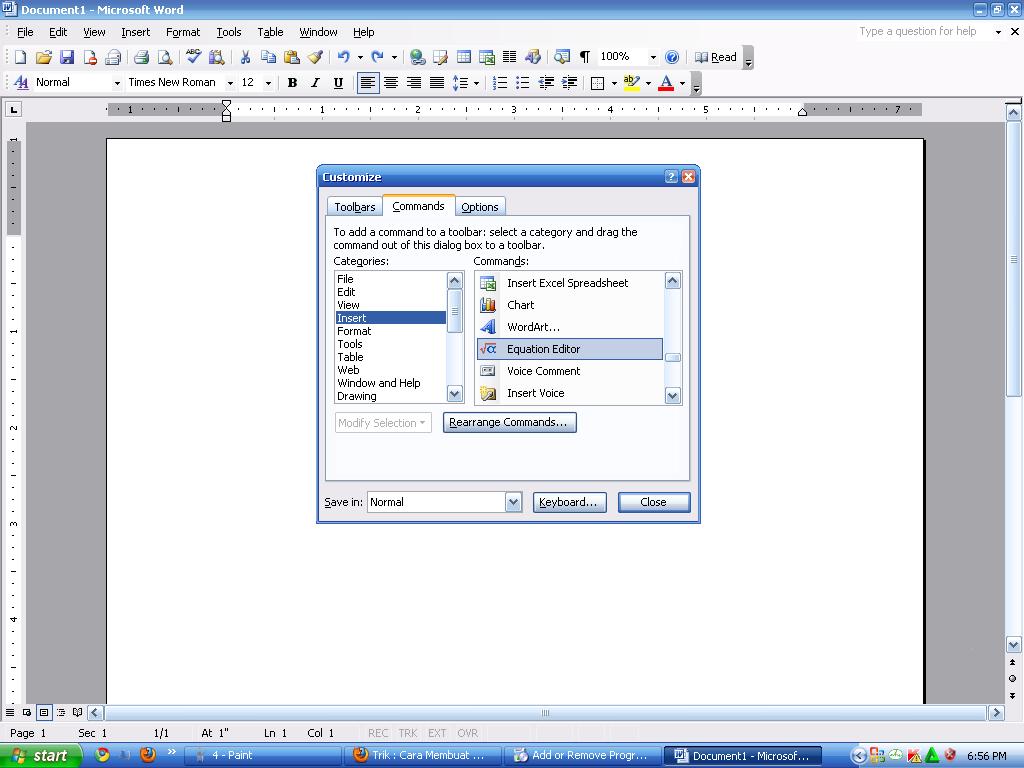This screenshot has width=1024, height=768.
Task: Toggle Italic formatting
Action: (x=315, y=83)
